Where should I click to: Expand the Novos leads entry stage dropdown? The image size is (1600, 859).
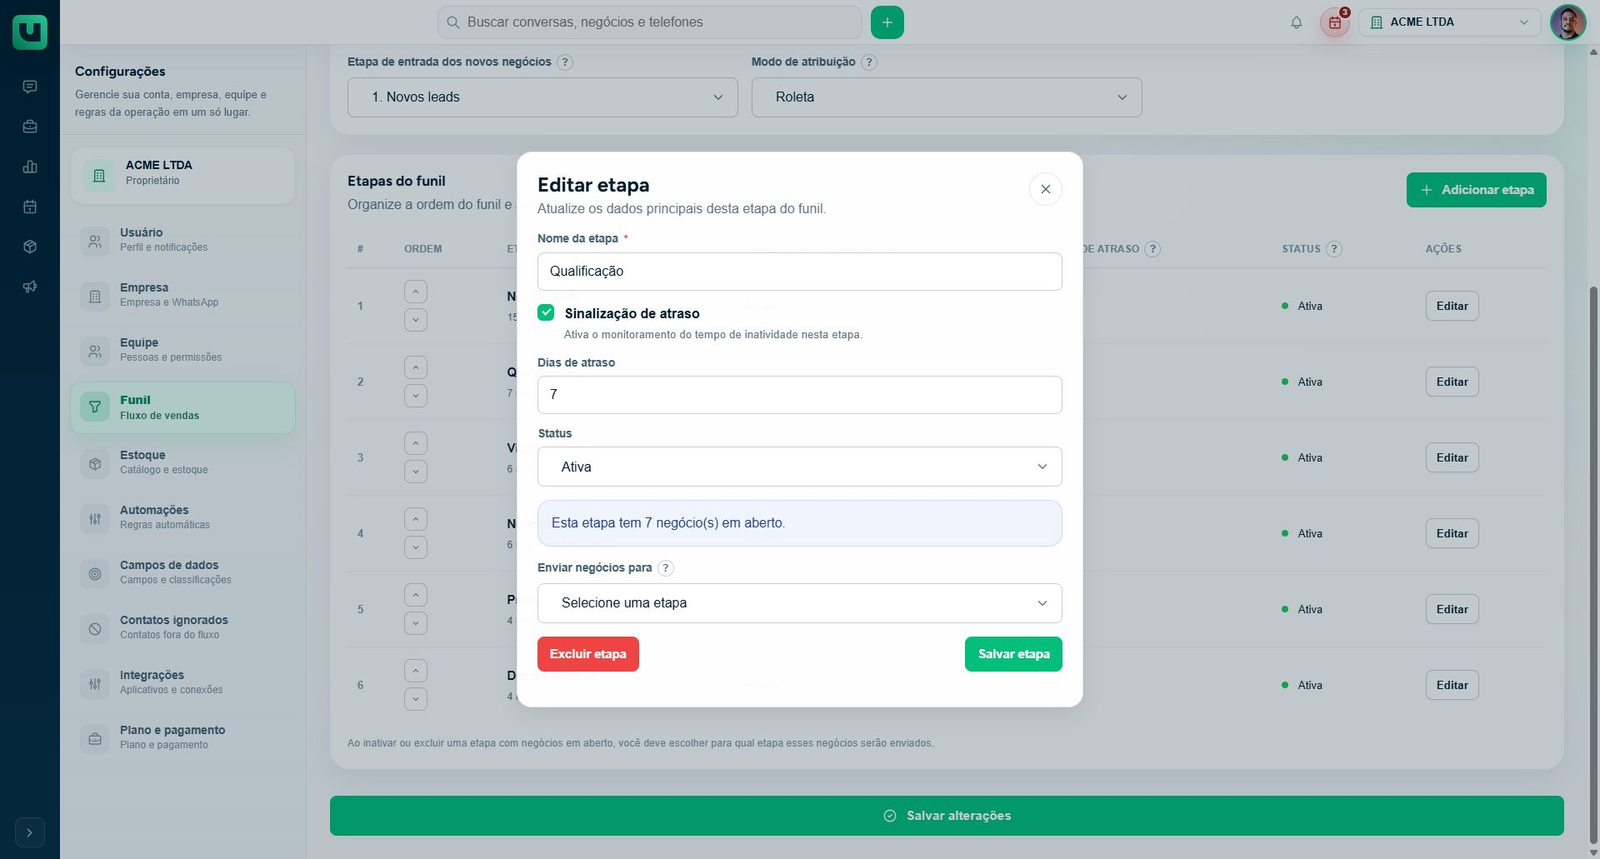pyautogui.click(x=542, y=97)
